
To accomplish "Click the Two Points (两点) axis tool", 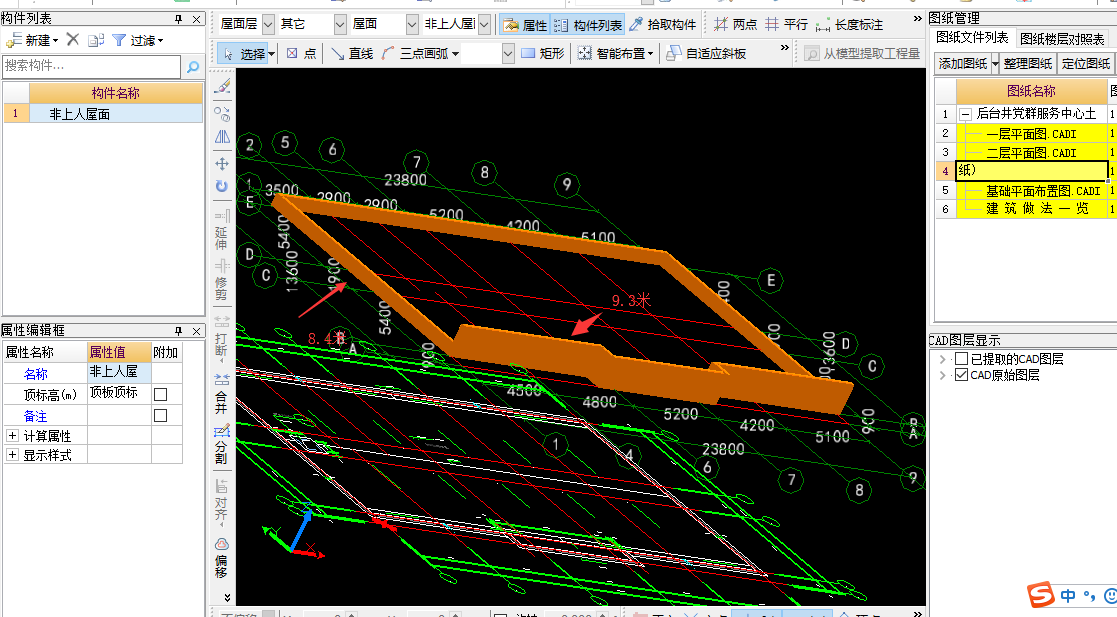I will click(x=736, y=25).
